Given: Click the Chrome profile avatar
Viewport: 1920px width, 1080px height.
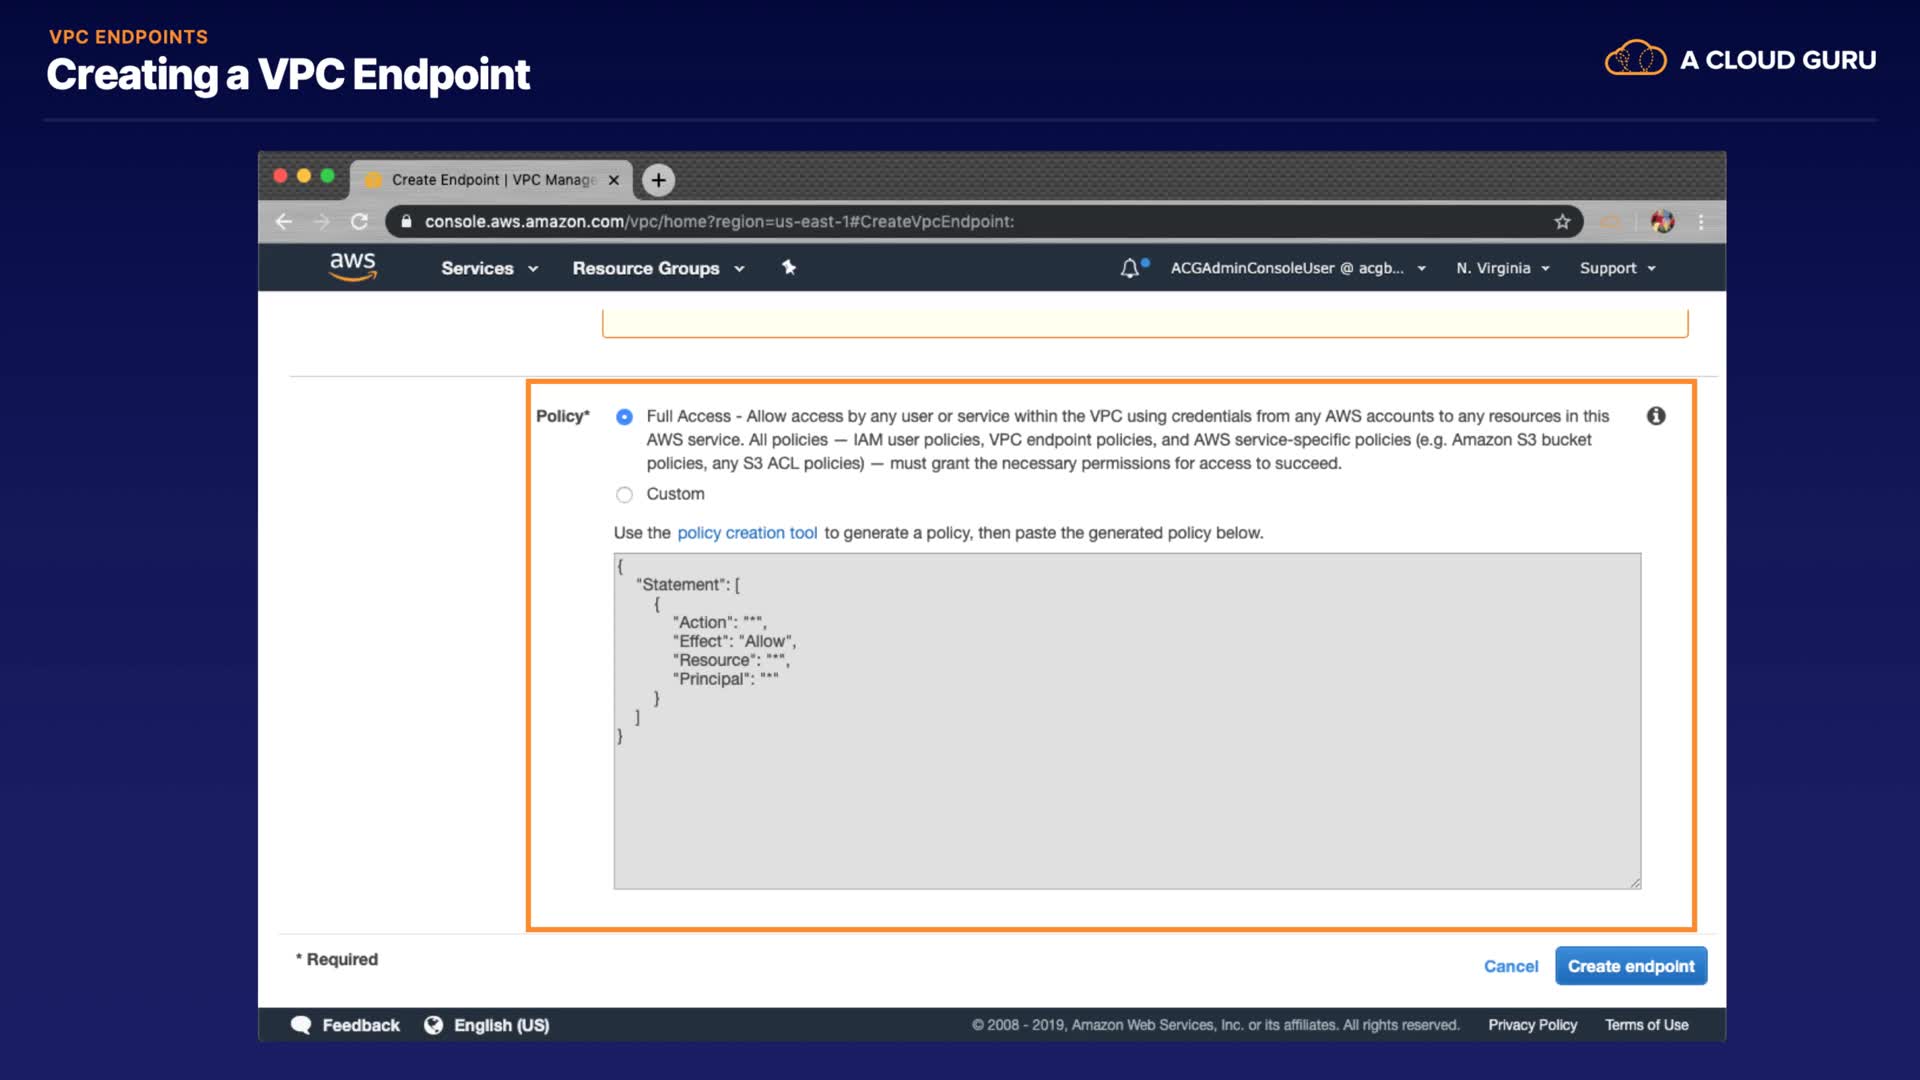Looking at the screenshot, I should pyautogui.click(x=1662, y=222).
